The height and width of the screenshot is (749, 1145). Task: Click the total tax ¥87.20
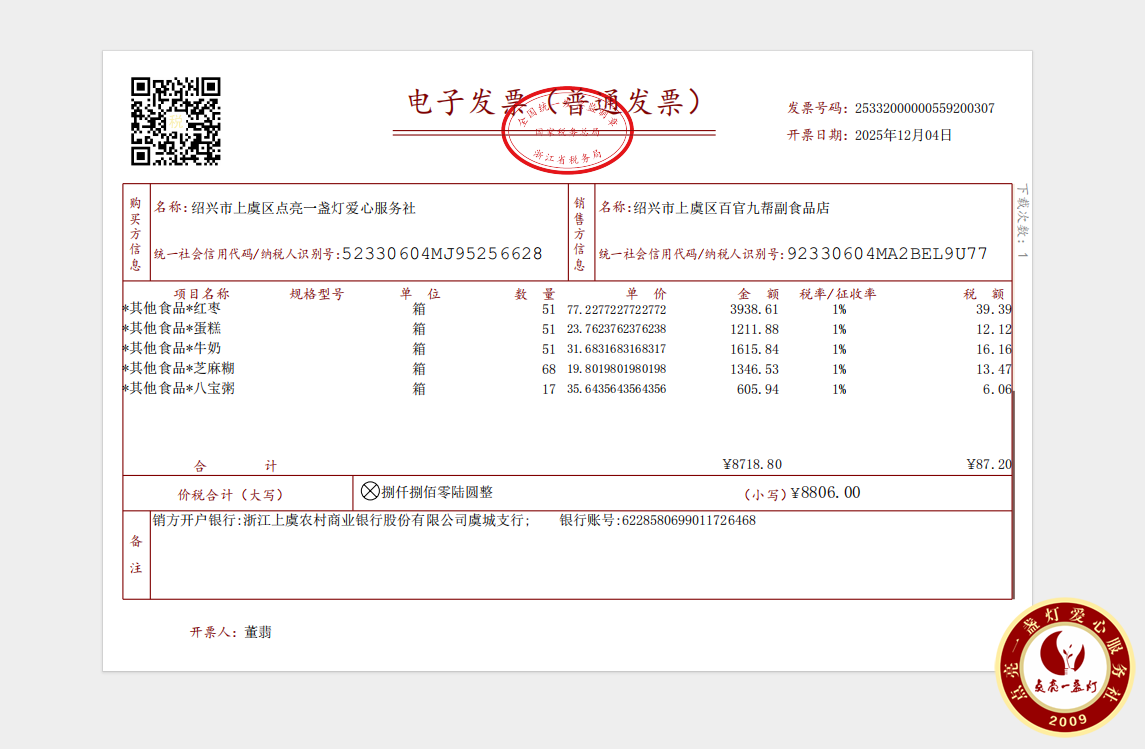[989, 464]
